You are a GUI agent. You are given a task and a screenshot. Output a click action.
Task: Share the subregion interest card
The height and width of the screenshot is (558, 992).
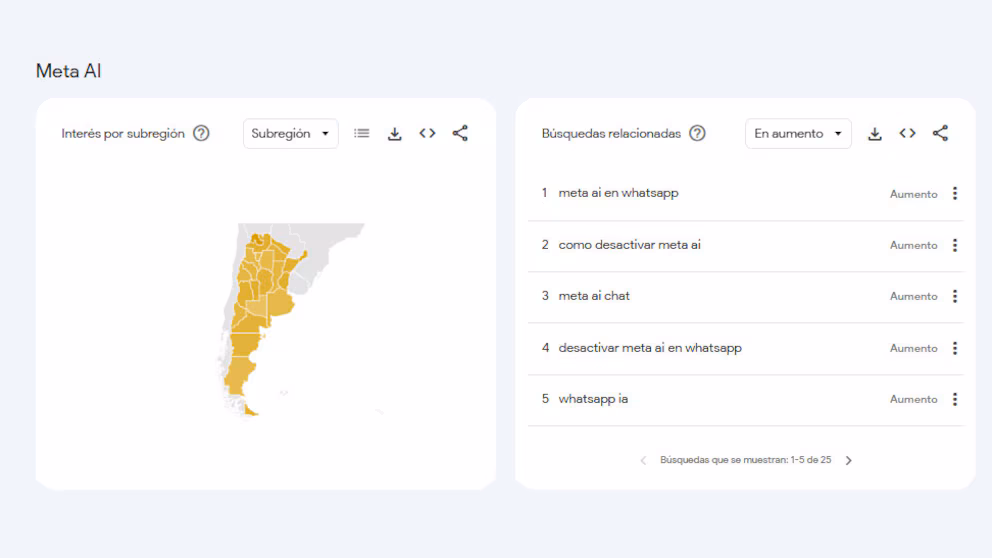(x=460, y=133)
